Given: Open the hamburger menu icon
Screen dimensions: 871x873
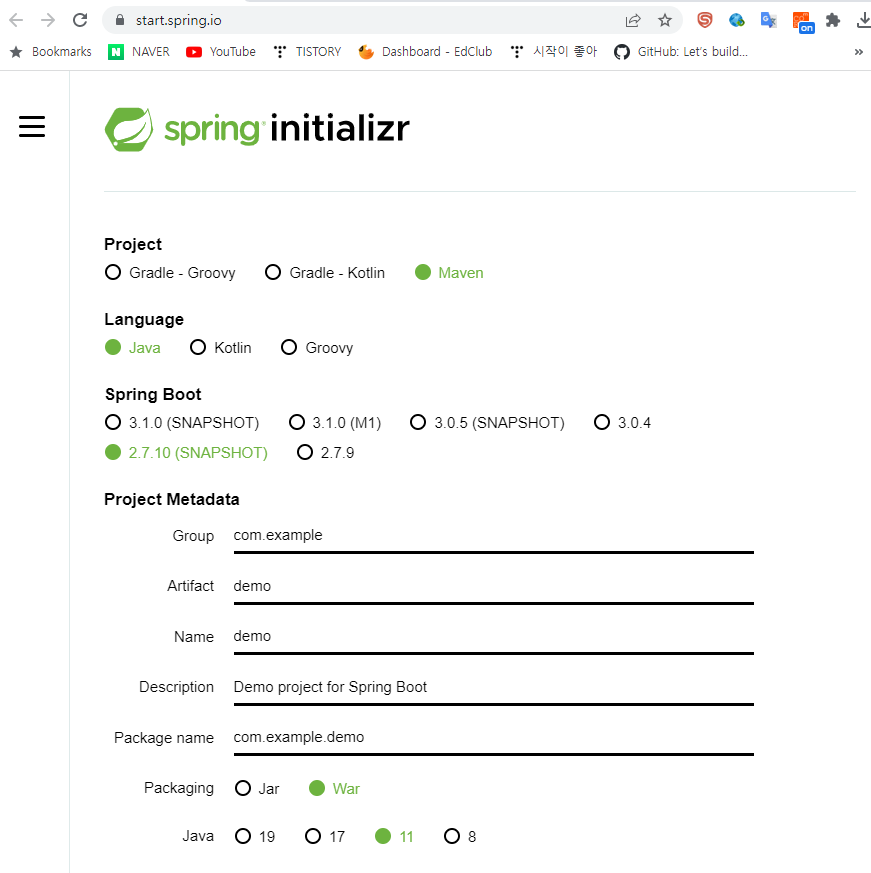Looking at the screenshot, I should click(32, 126).
